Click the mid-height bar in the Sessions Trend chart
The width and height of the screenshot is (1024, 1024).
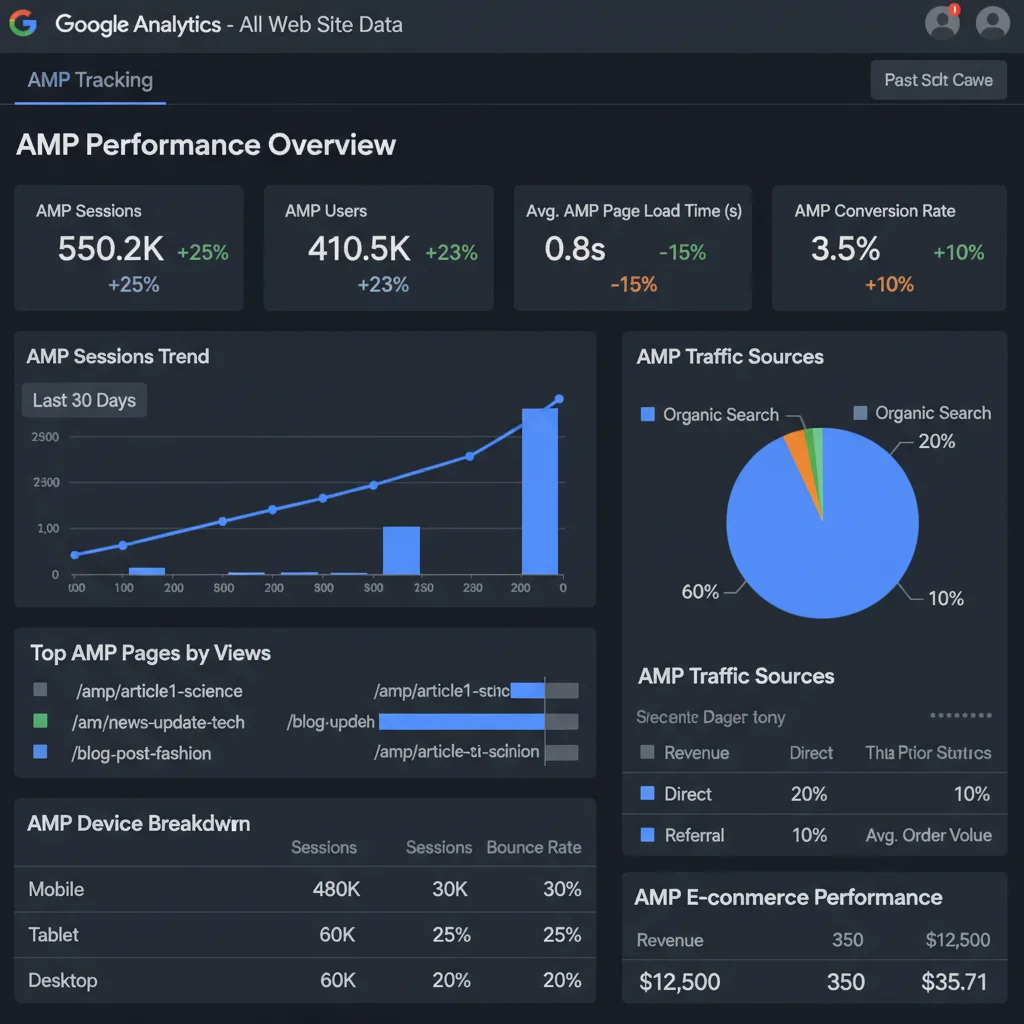401,551
